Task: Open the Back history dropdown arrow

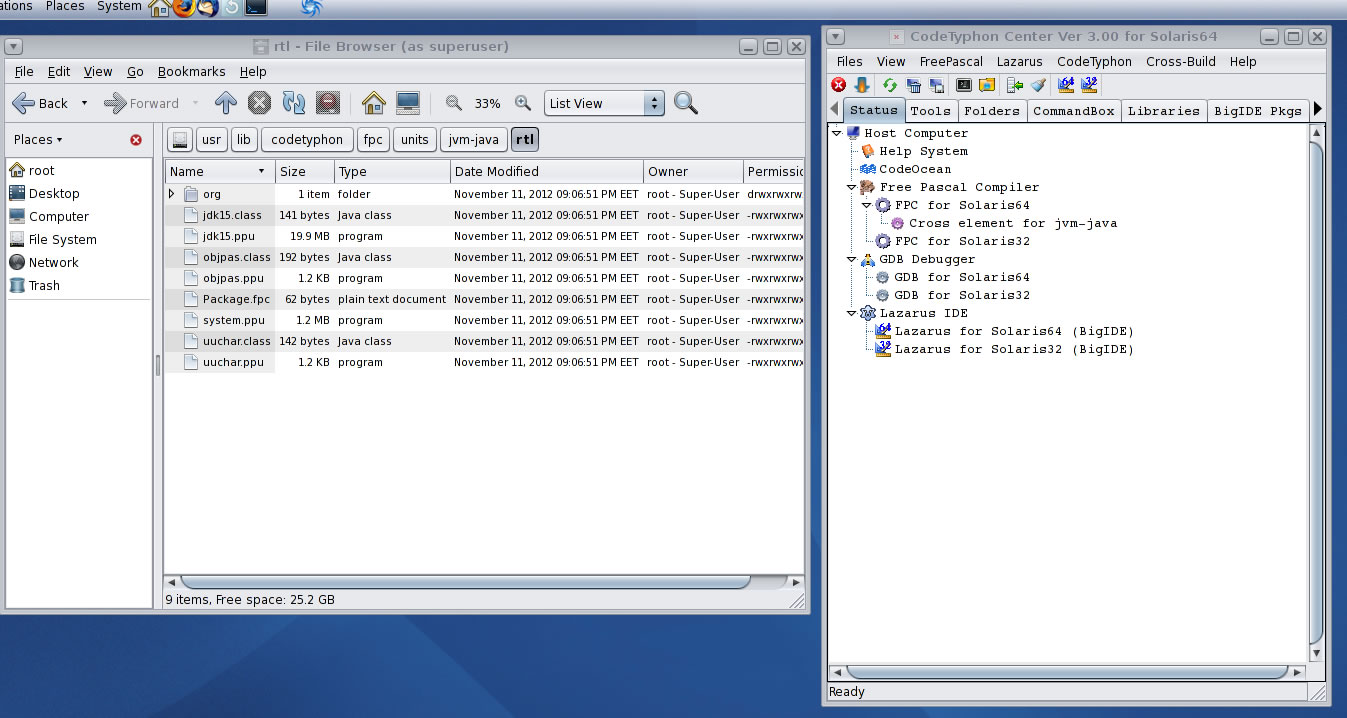Action: pyautogui.click(x=84, y=103)
